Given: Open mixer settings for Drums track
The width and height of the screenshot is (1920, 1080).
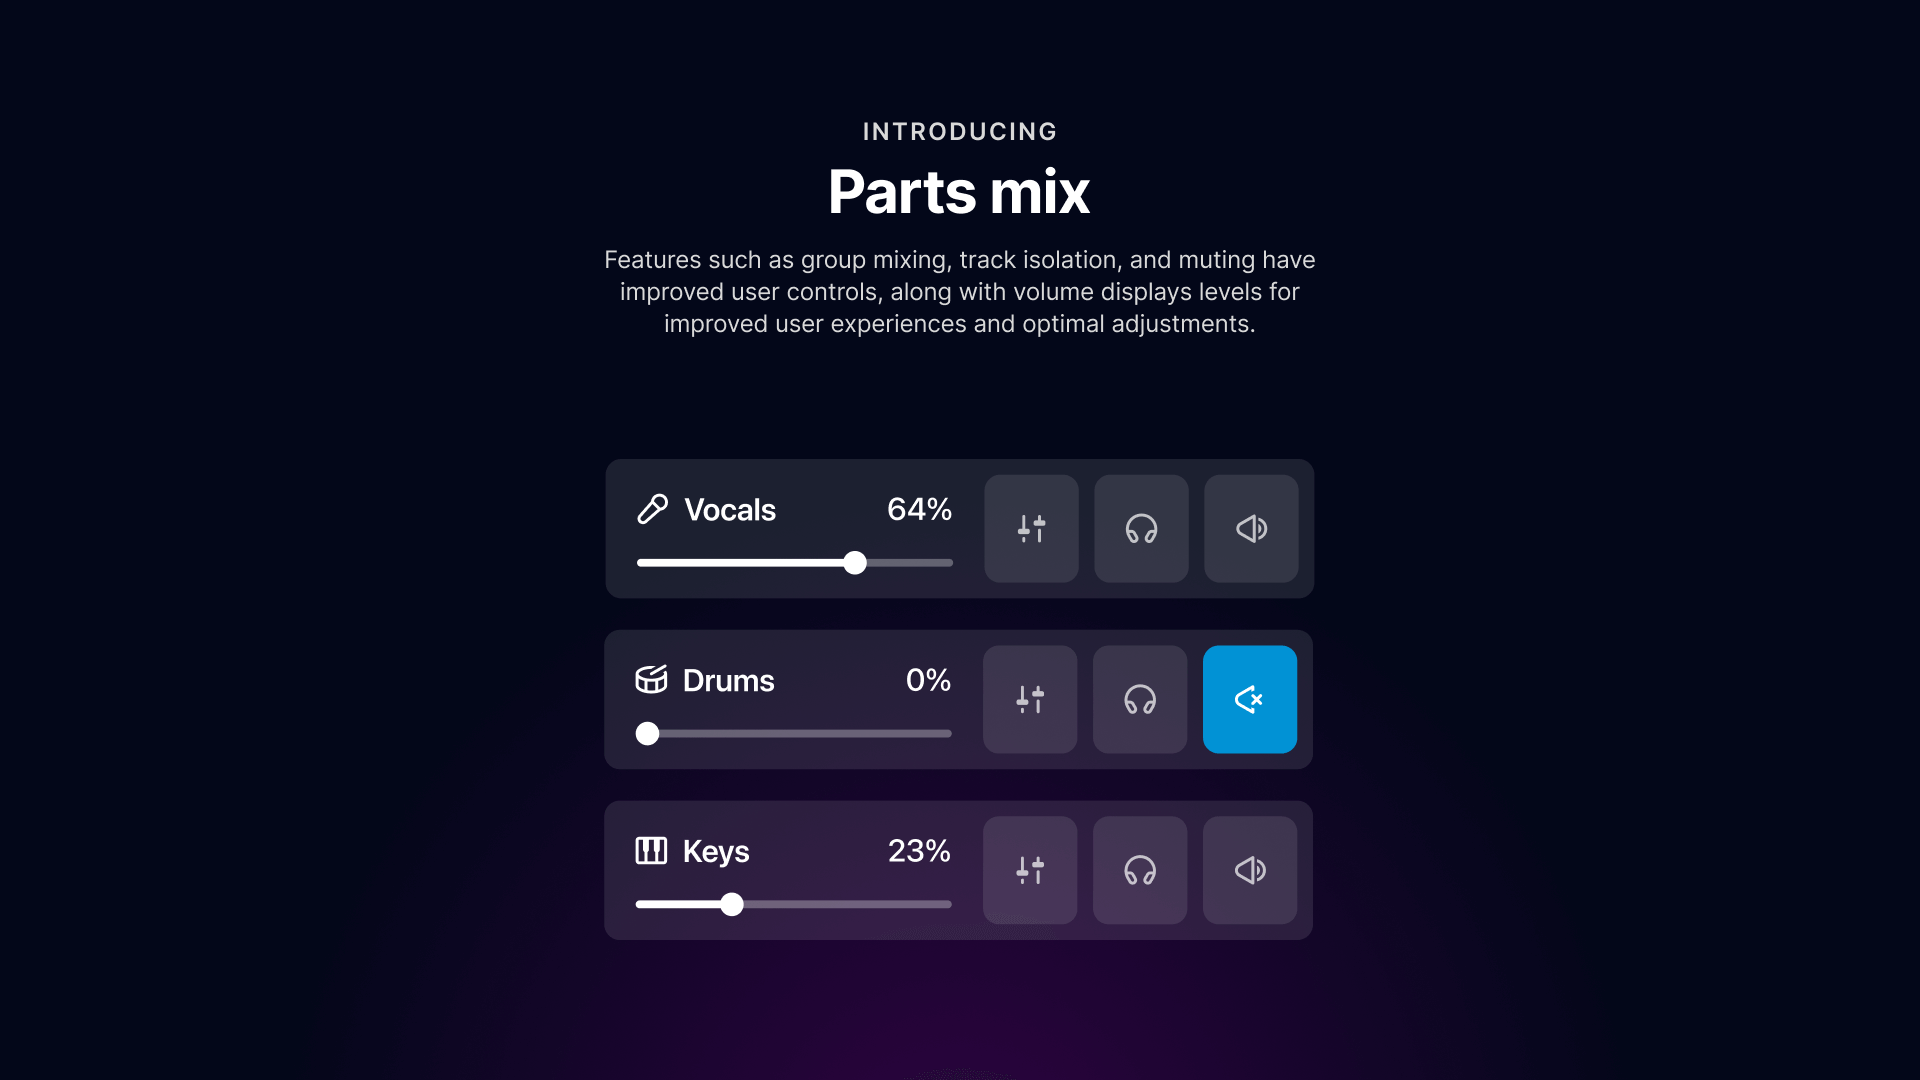Looking at the screenshot, I should pos(1030,699).
